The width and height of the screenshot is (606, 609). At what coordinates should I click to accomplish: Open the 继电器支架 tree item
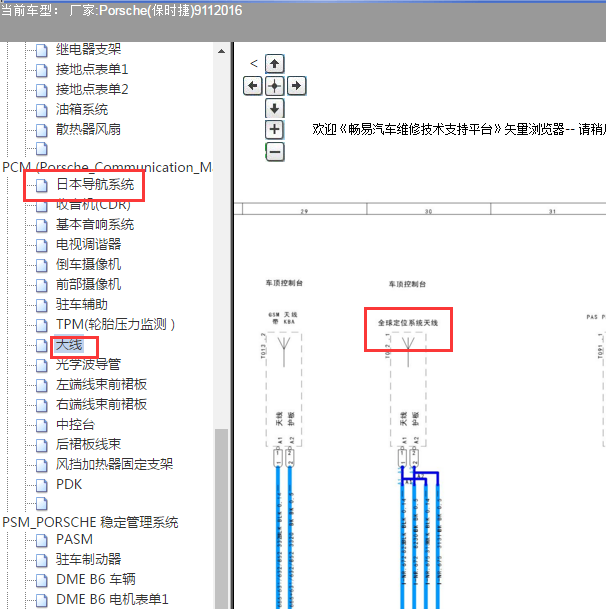88,49
